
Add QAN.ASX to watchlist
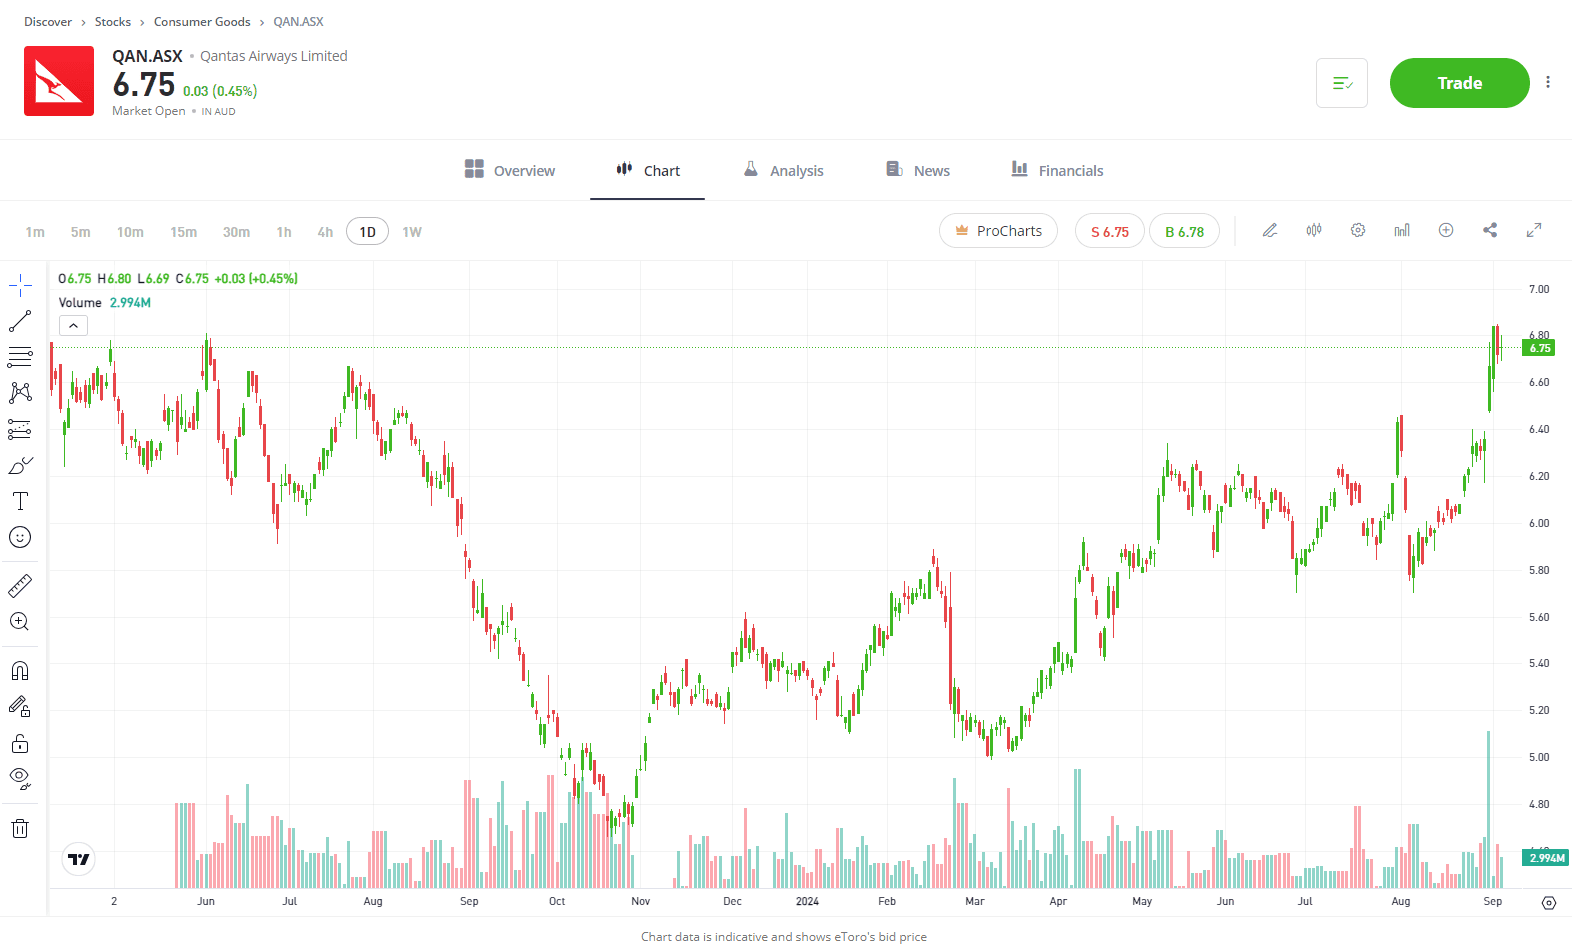pyautogui.click(x=1342, y=83)
